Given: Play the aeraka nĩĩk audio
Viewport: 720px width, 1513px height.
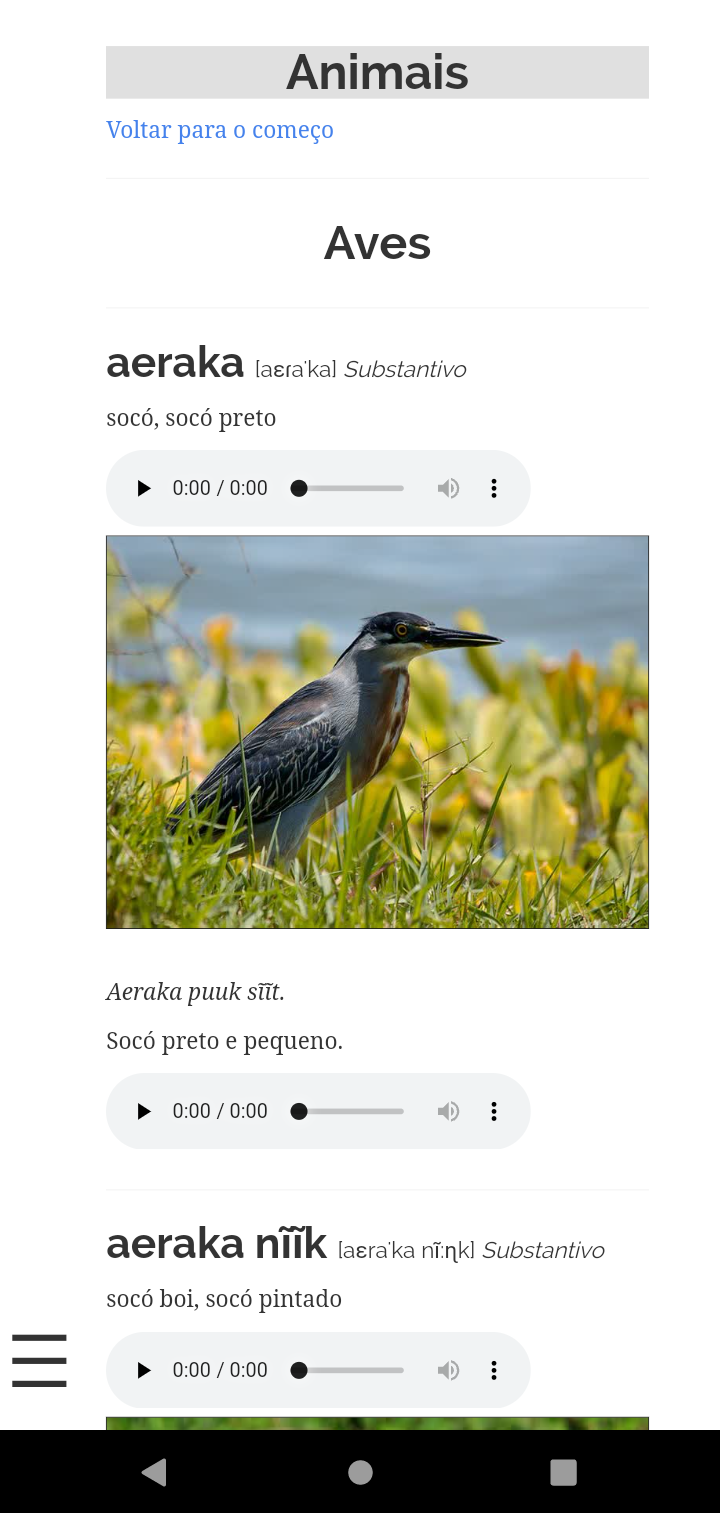Looking at the screenshot, I should pyautogui.click(x=144, y=1370).
